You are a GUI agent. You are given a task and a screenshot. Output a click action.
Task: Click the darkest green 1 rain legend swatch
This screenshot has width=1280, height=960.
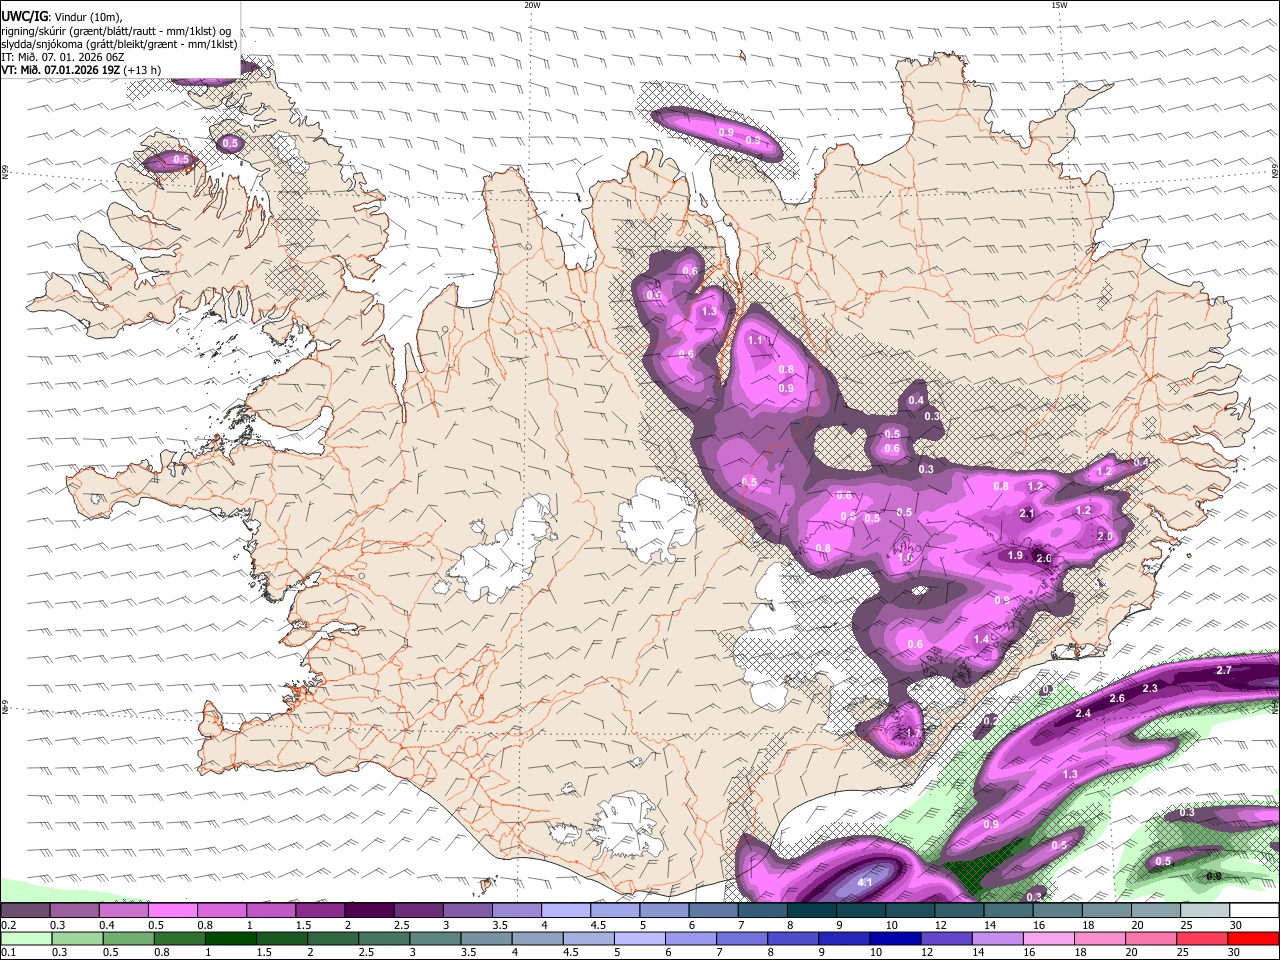(x=231, y=938)
